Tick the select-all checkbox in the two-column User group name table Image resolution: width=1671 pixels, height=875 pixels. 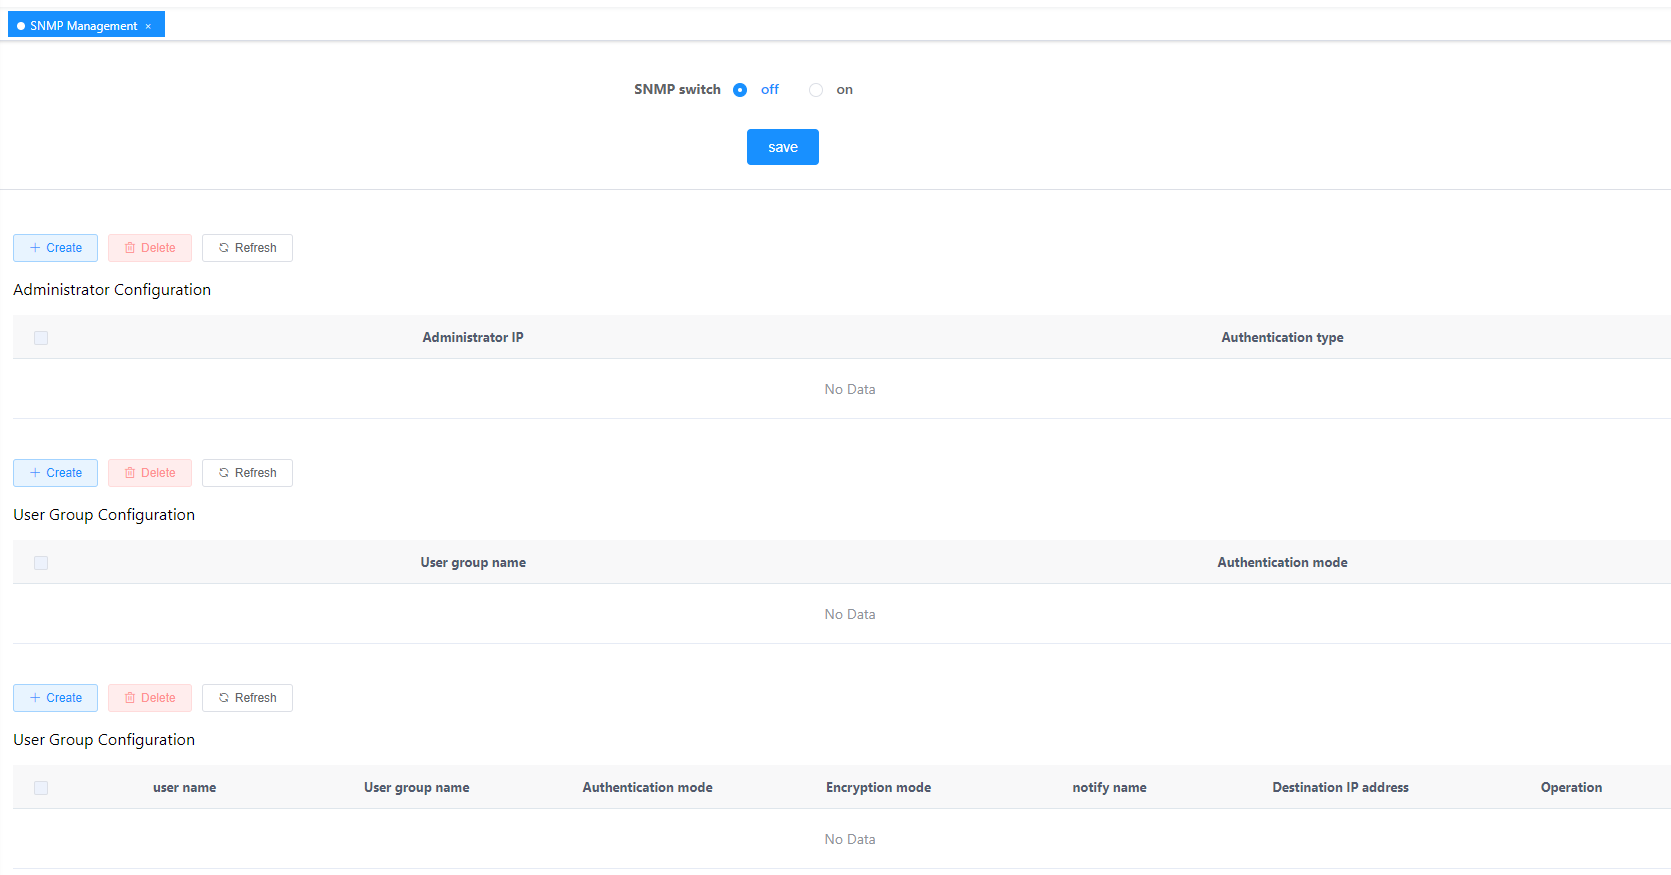(x=41, y=563)
